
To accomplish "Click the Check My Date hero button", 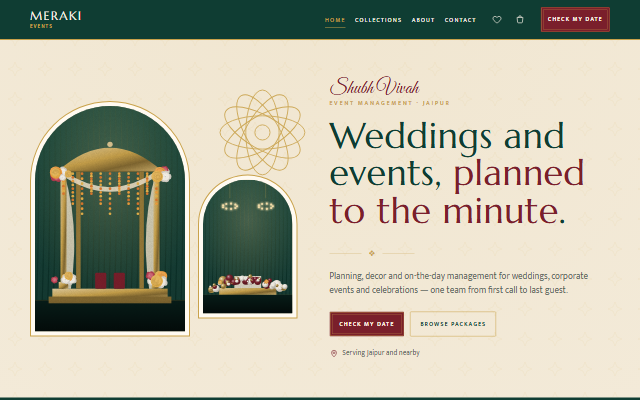I will point(367,324).
